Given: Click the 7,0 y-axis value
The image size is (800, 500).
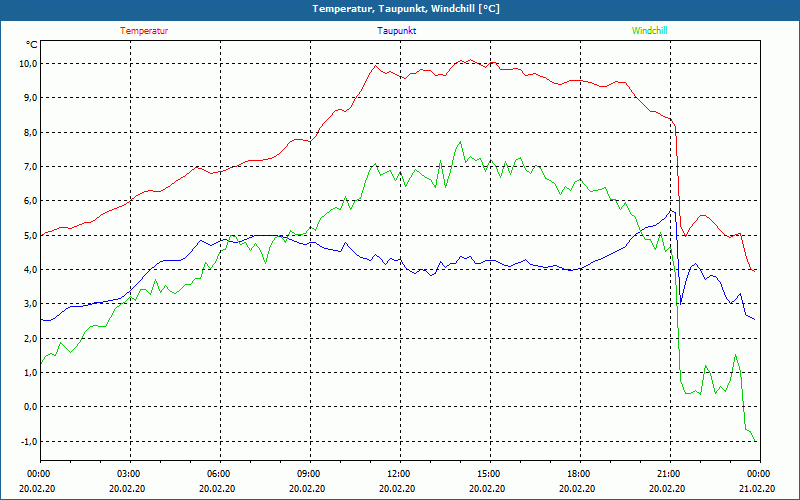Looking at the screenshot, I should 30,167.
